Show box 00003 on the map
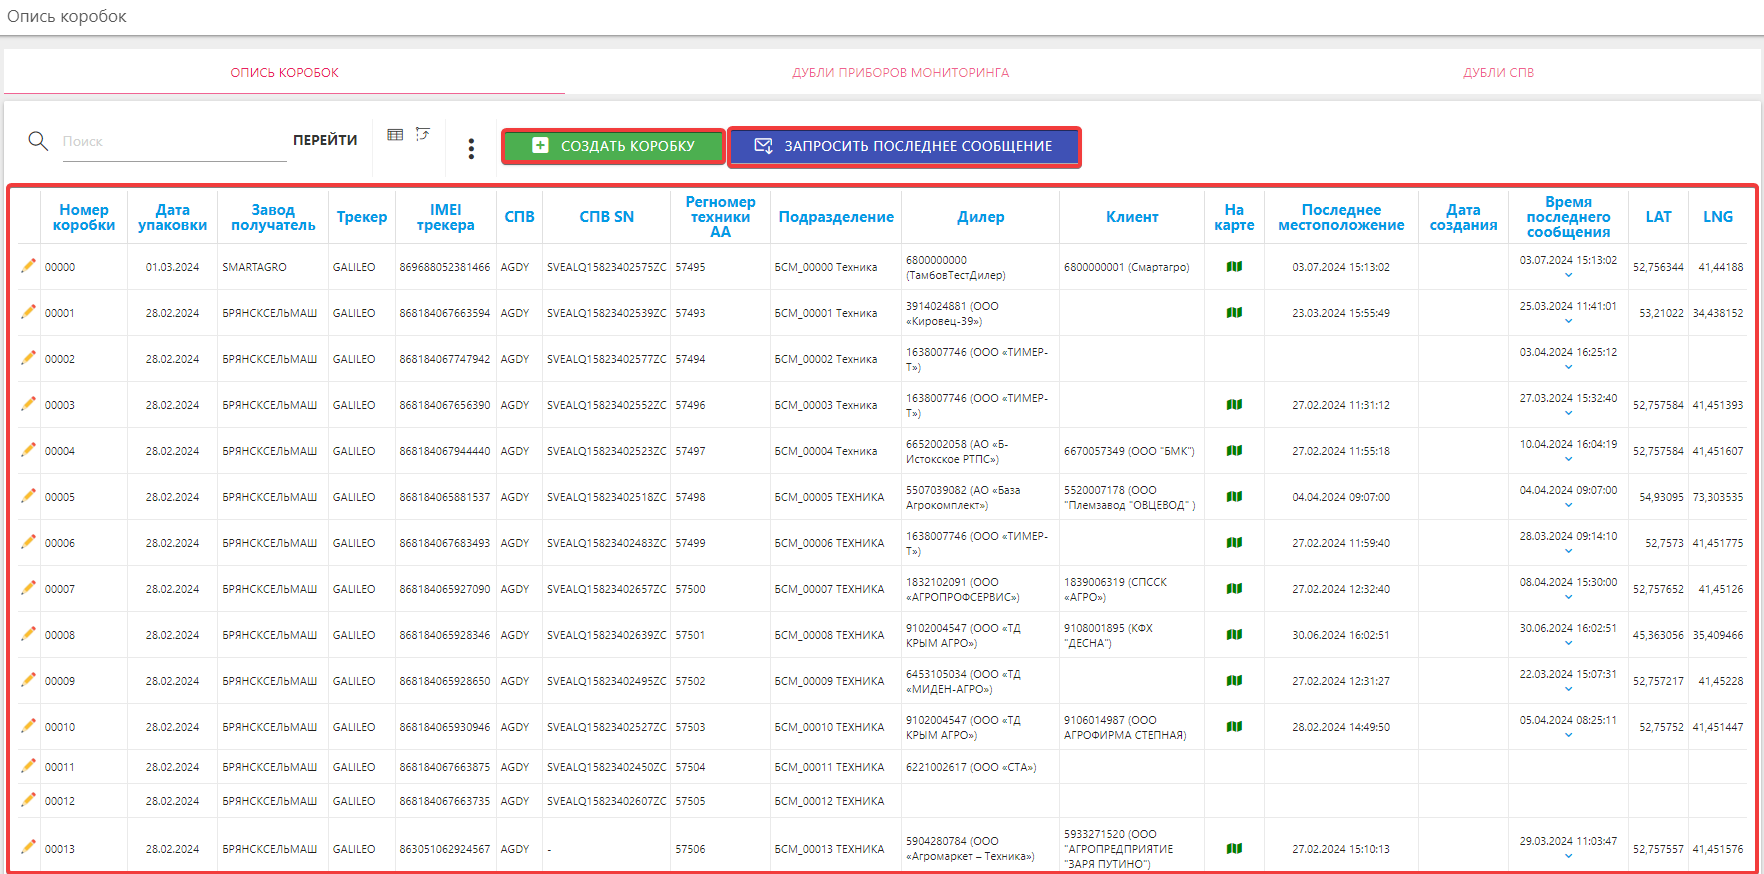Viewport: 1764px width, 874px height. click(1234, 405)
